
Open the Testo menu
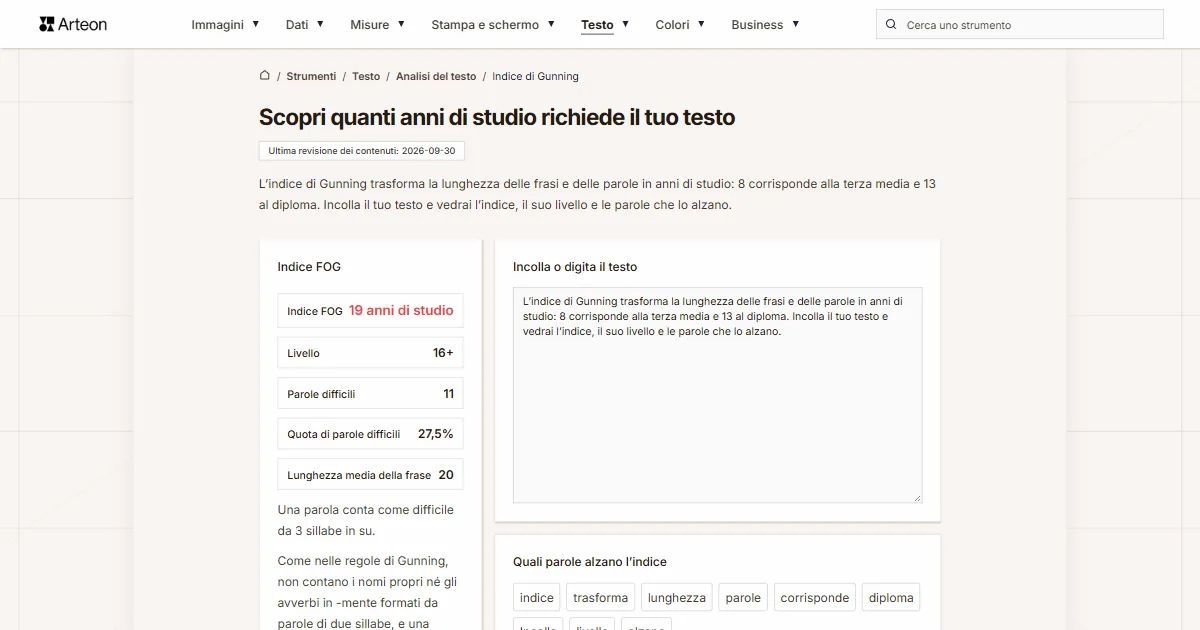tap(597, 24)
